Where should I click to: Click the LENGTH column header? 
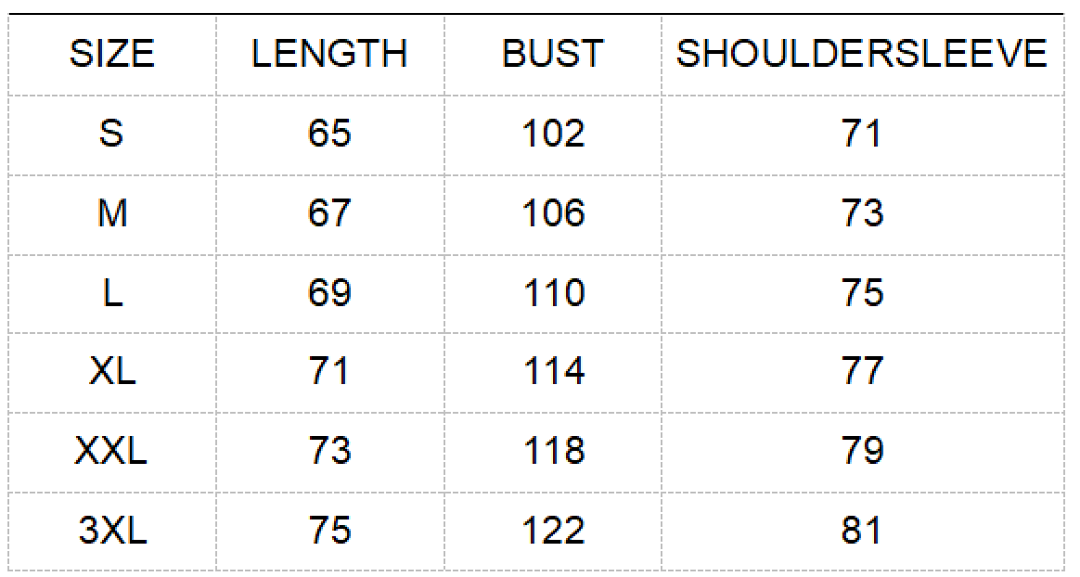pos(329,54)
